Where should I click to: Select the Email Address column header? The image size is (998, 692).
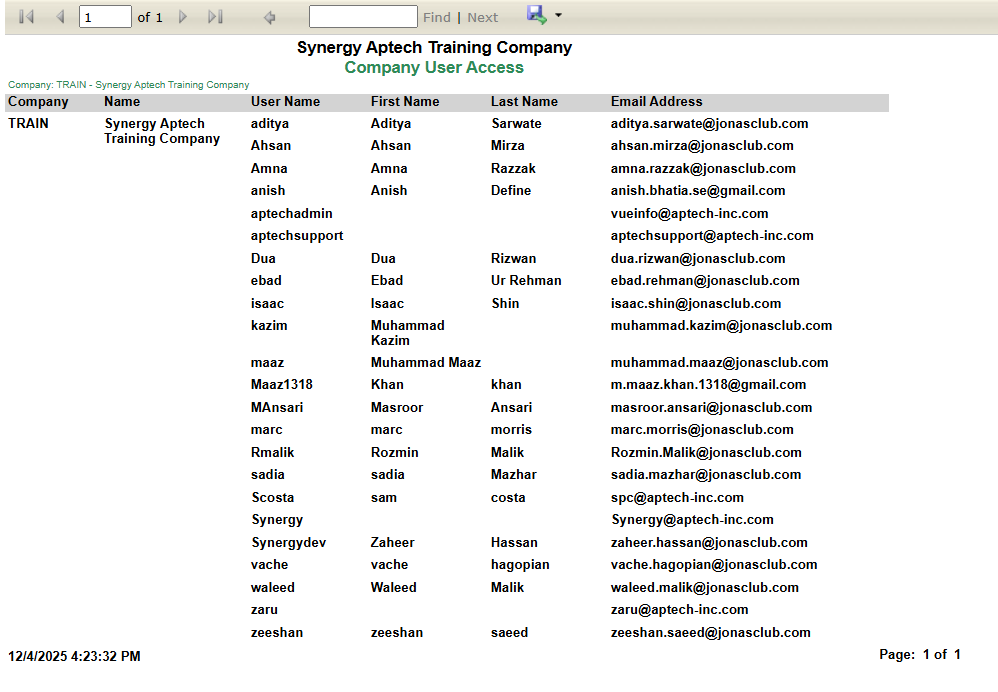point(656,102)
